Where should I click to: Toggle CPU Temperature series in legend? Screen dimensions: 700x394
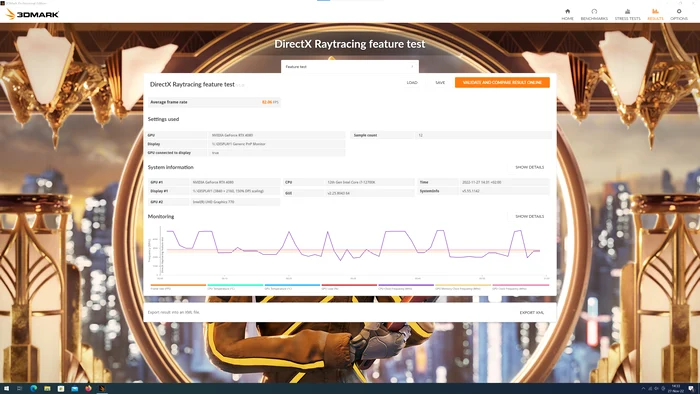coord(235,286)
